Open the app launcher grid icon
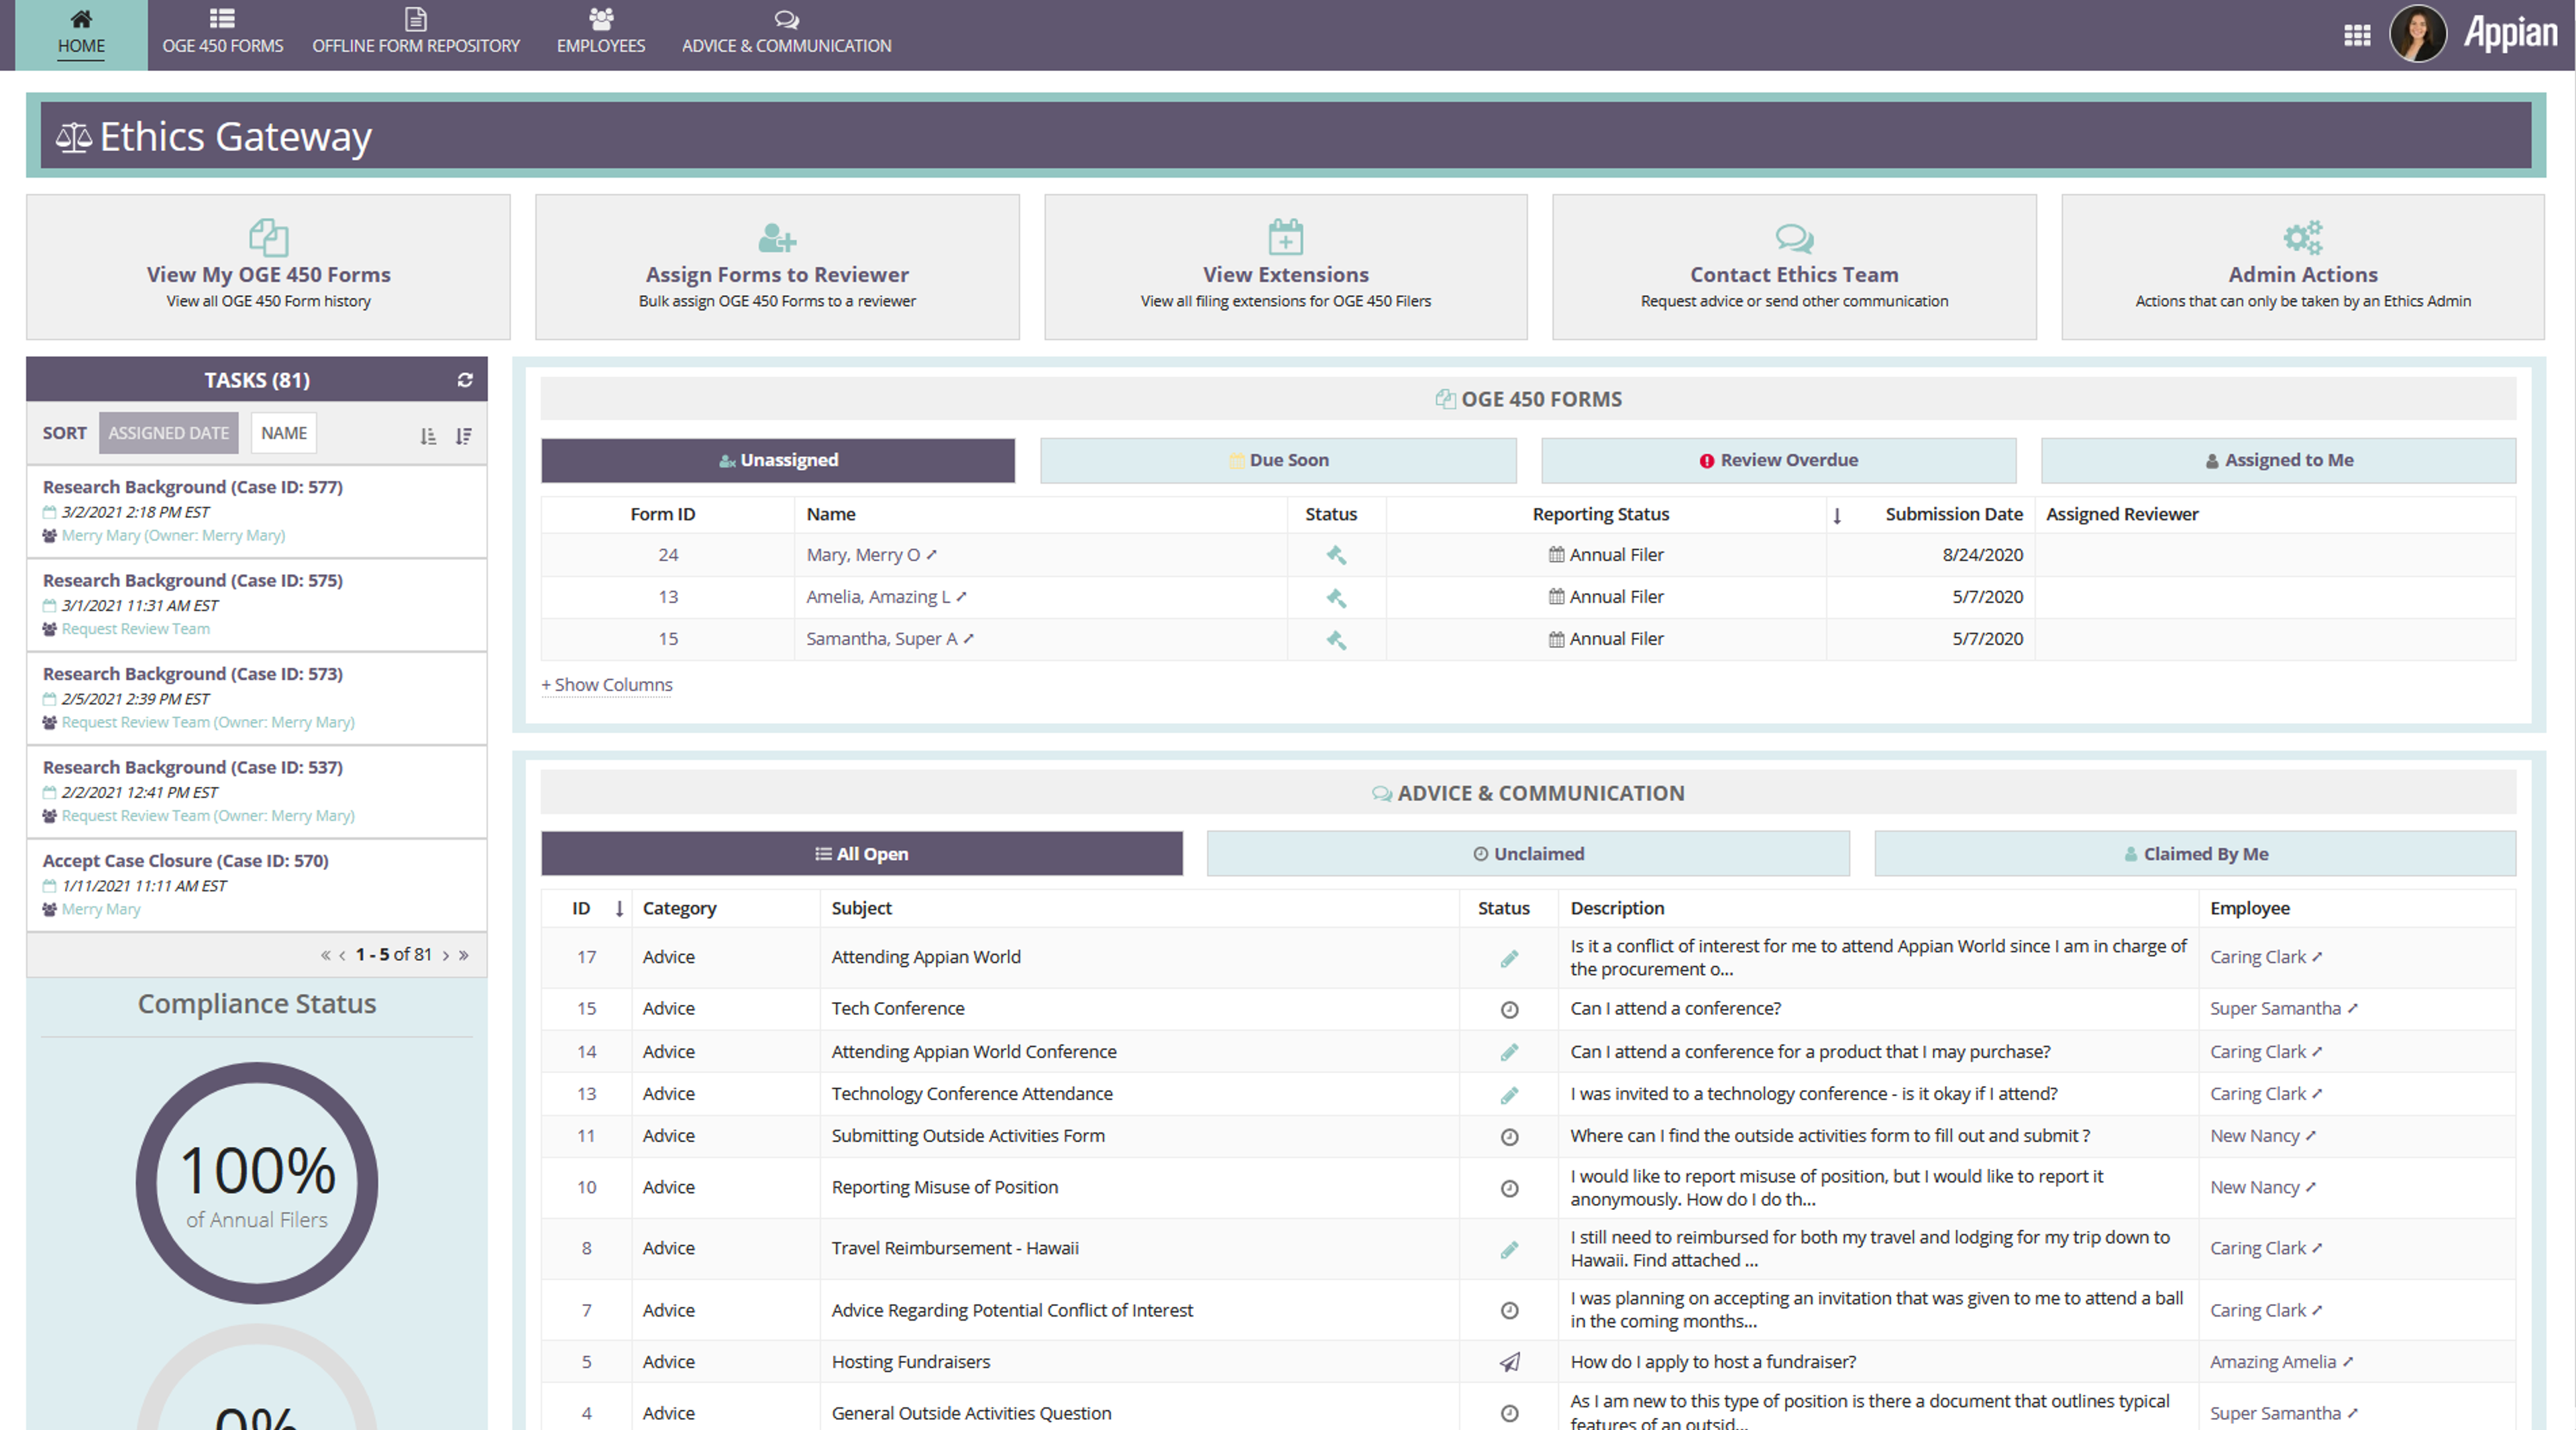 [2357, 36]
